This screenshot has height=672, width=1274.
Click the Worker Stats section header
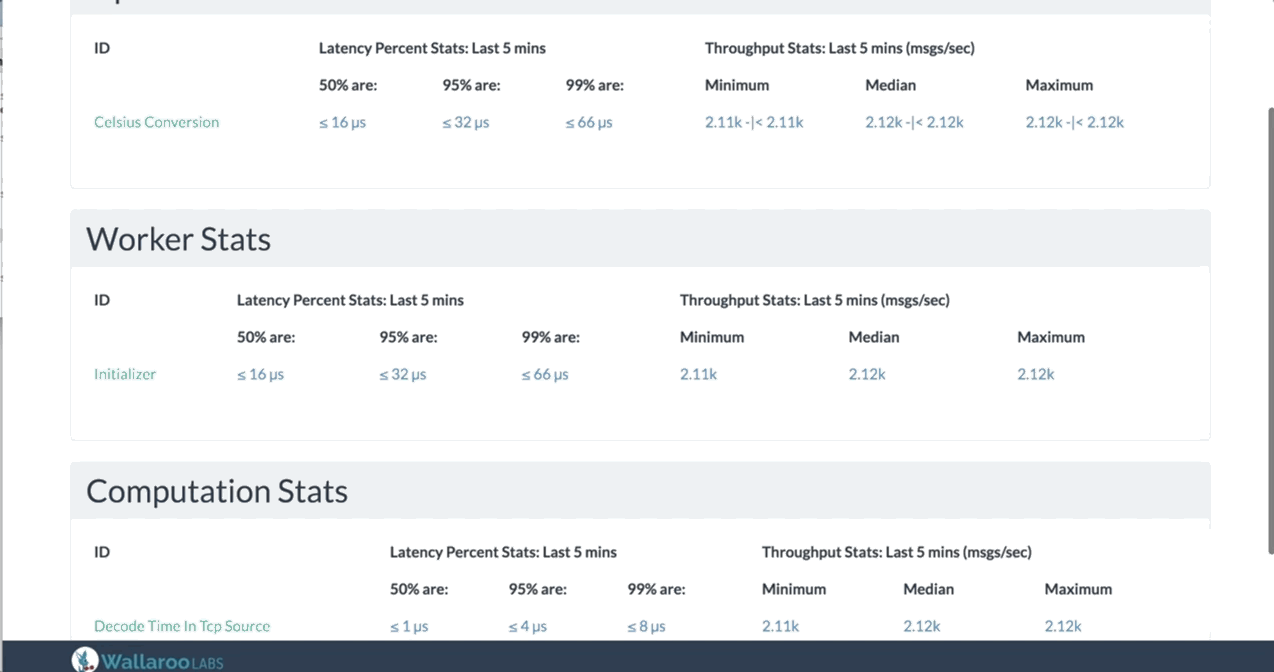tap(178, 240)
